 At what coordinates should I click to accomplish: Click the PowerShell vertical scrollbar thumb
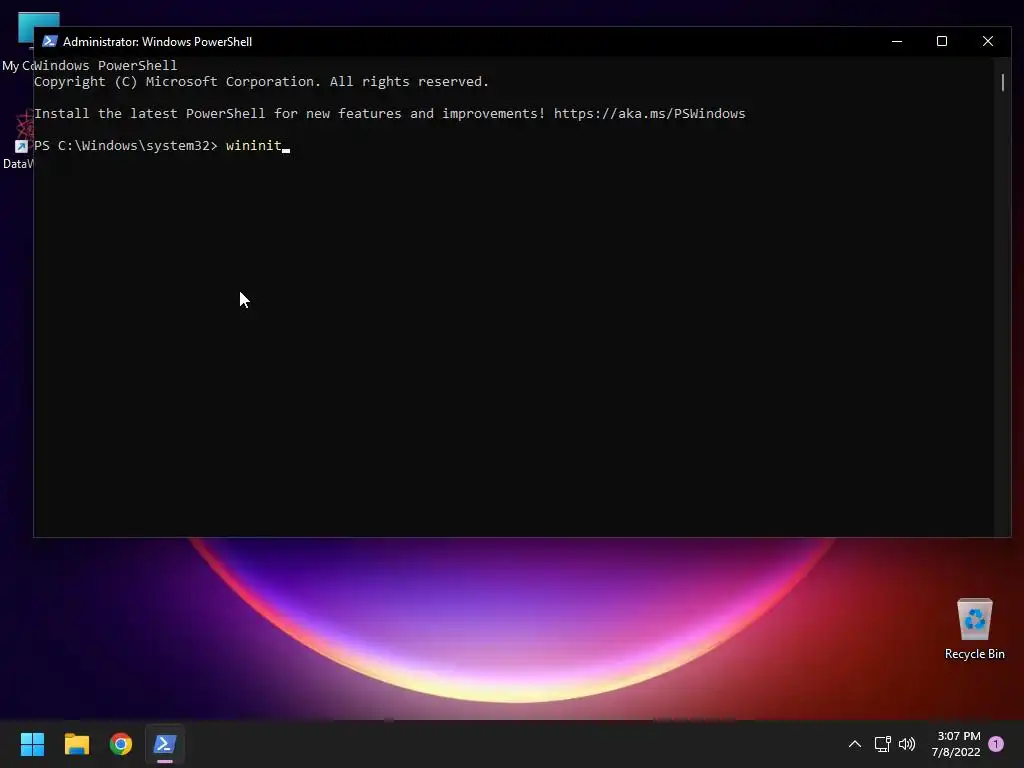tap(1002, 82)
